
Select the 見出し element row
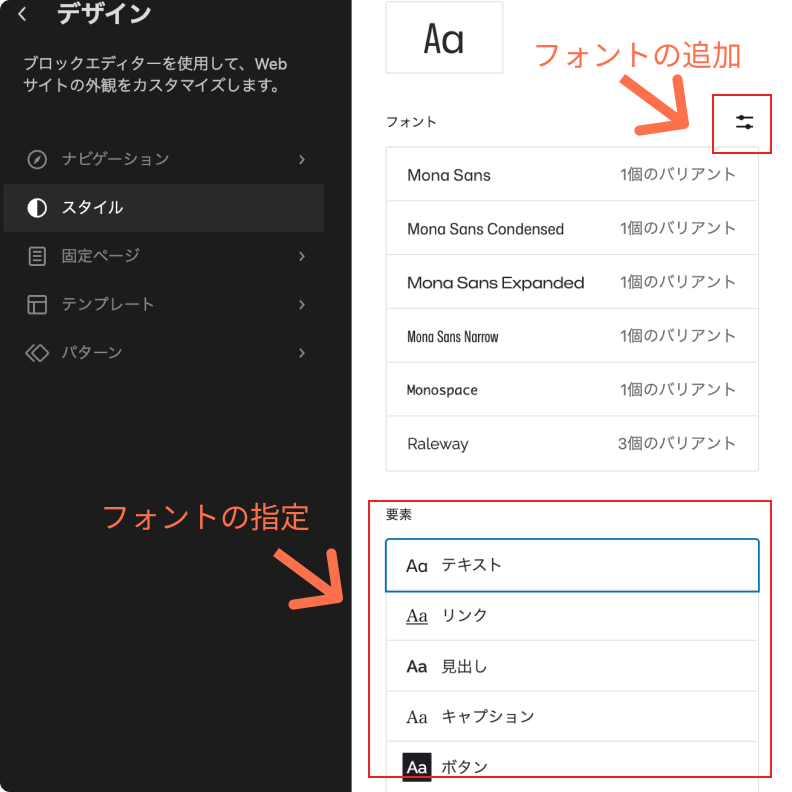(572, 666)
